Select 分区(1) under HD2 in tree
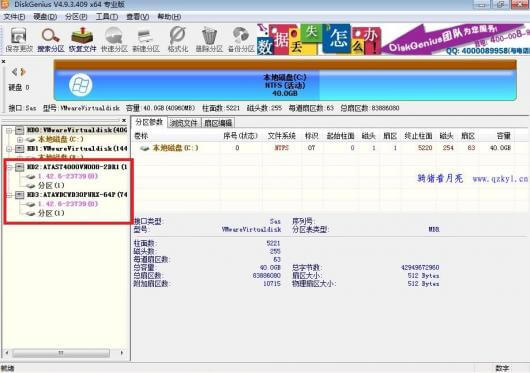Viewport: 530px width, 373px height. pos(51,185)
